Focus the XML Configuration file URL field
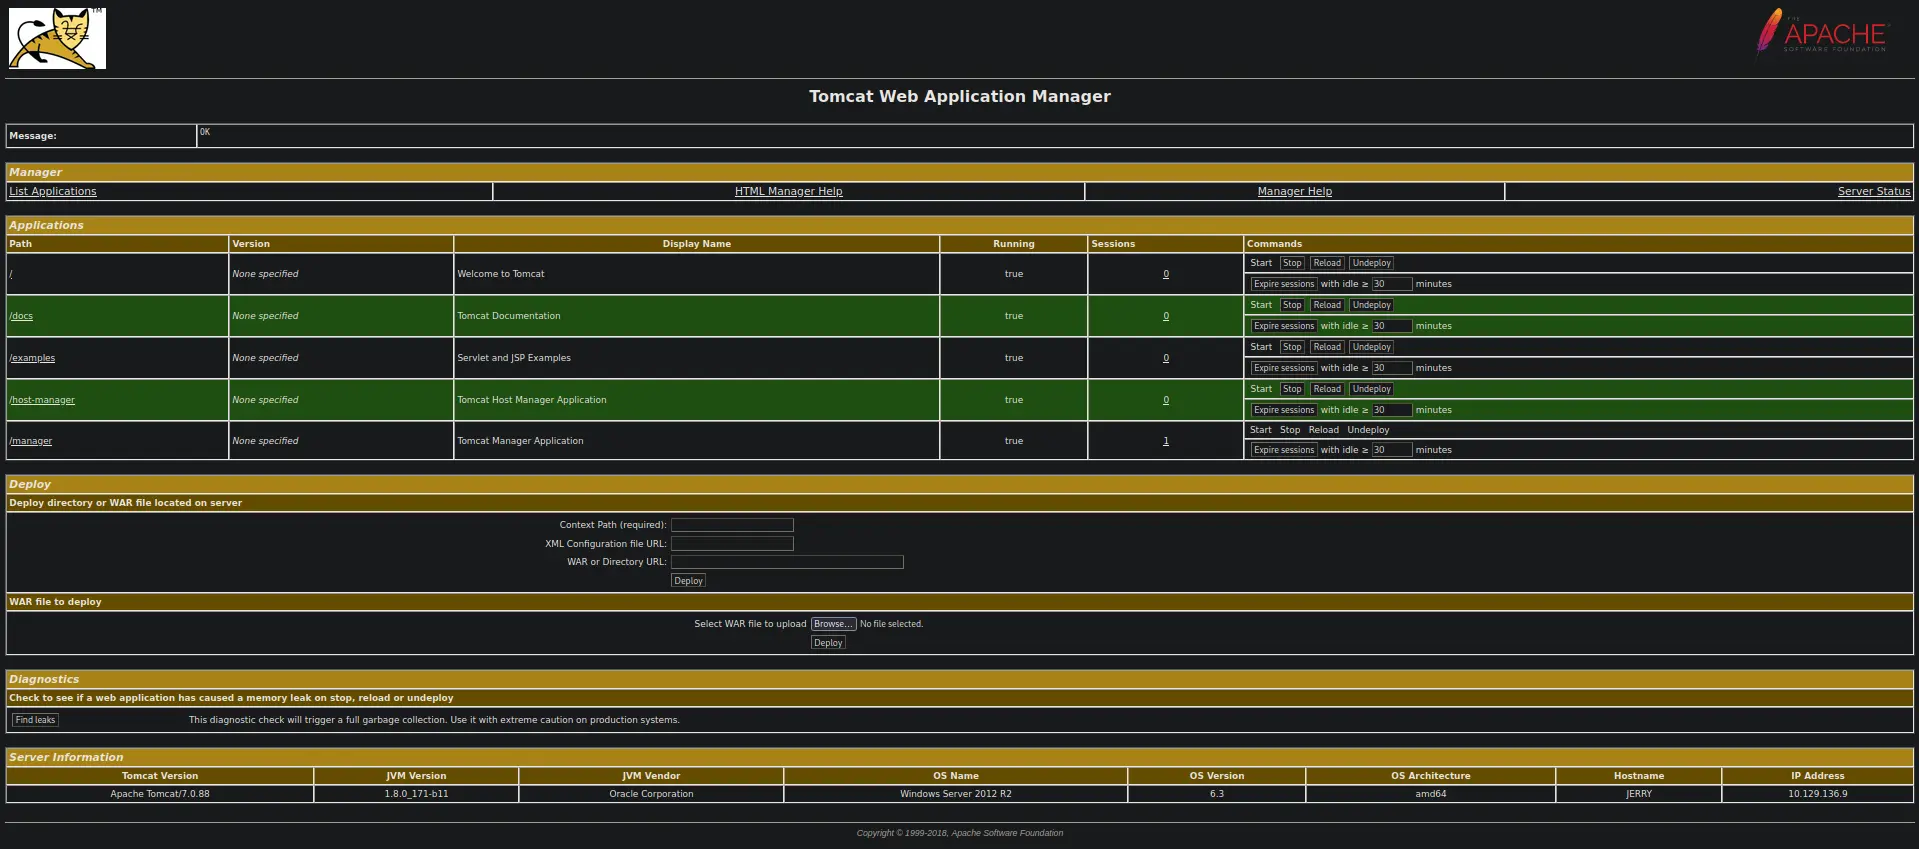 pos(732,544)
